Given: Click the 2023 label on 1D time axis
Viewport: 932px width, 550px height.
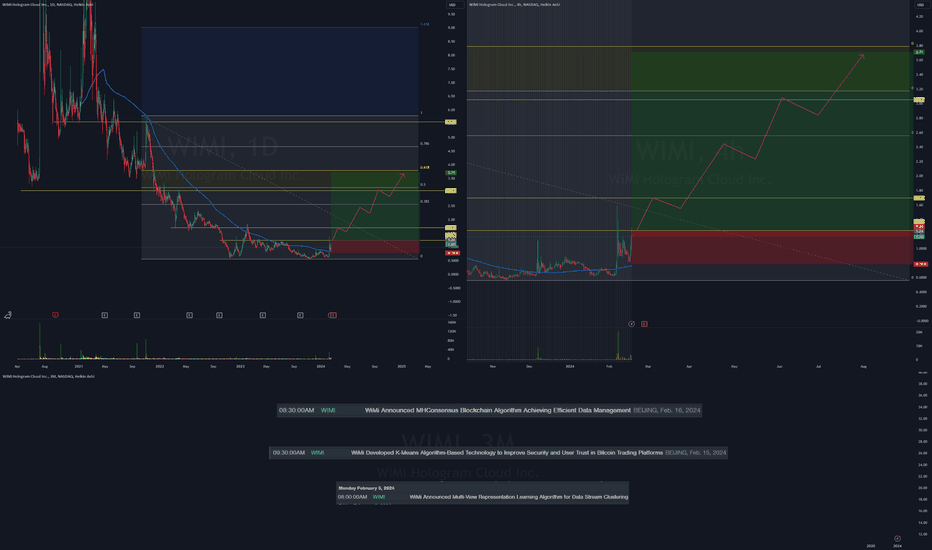Looking at the screenshot, I should coord(240,367).
